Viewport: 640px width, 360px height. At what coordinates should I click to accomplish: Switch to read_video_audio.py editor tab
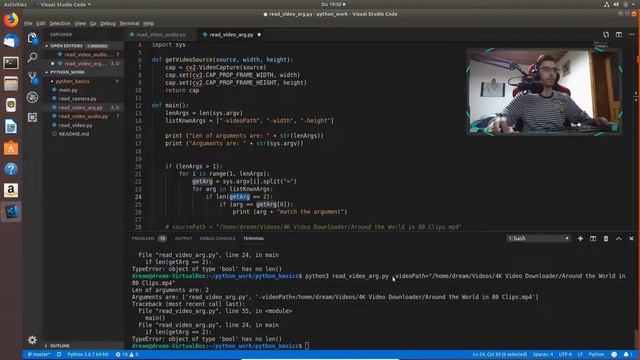click(x=161, y=35)
